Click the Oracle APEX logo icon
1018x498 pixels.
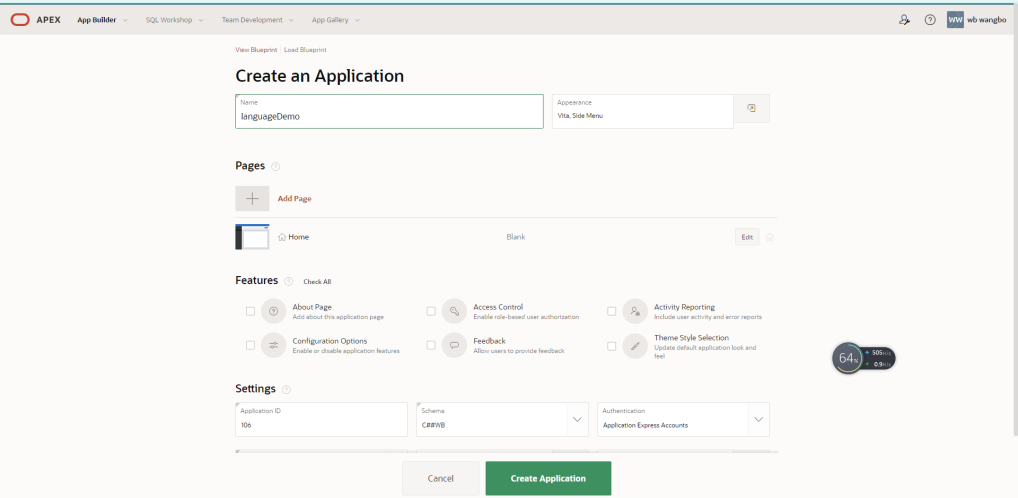[20, 20]
